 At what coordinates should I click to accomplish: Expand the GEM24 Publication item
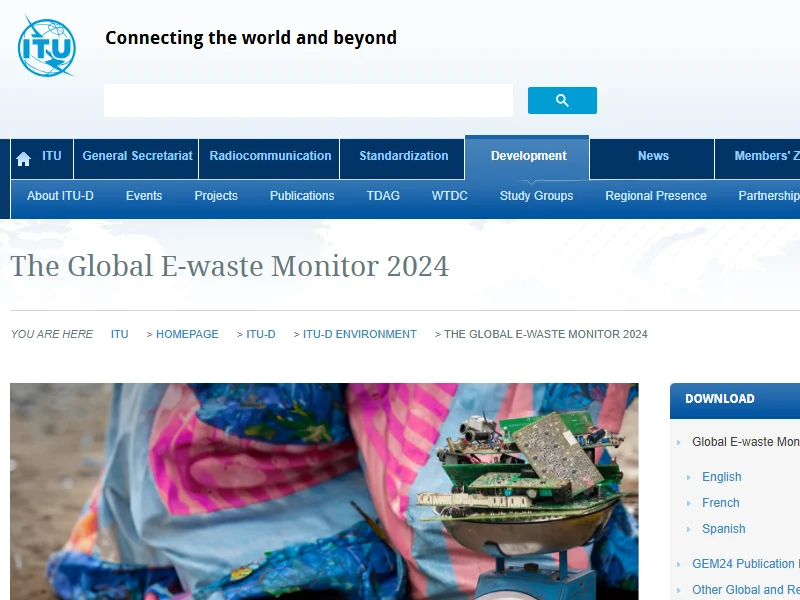(x=745, y=564)
